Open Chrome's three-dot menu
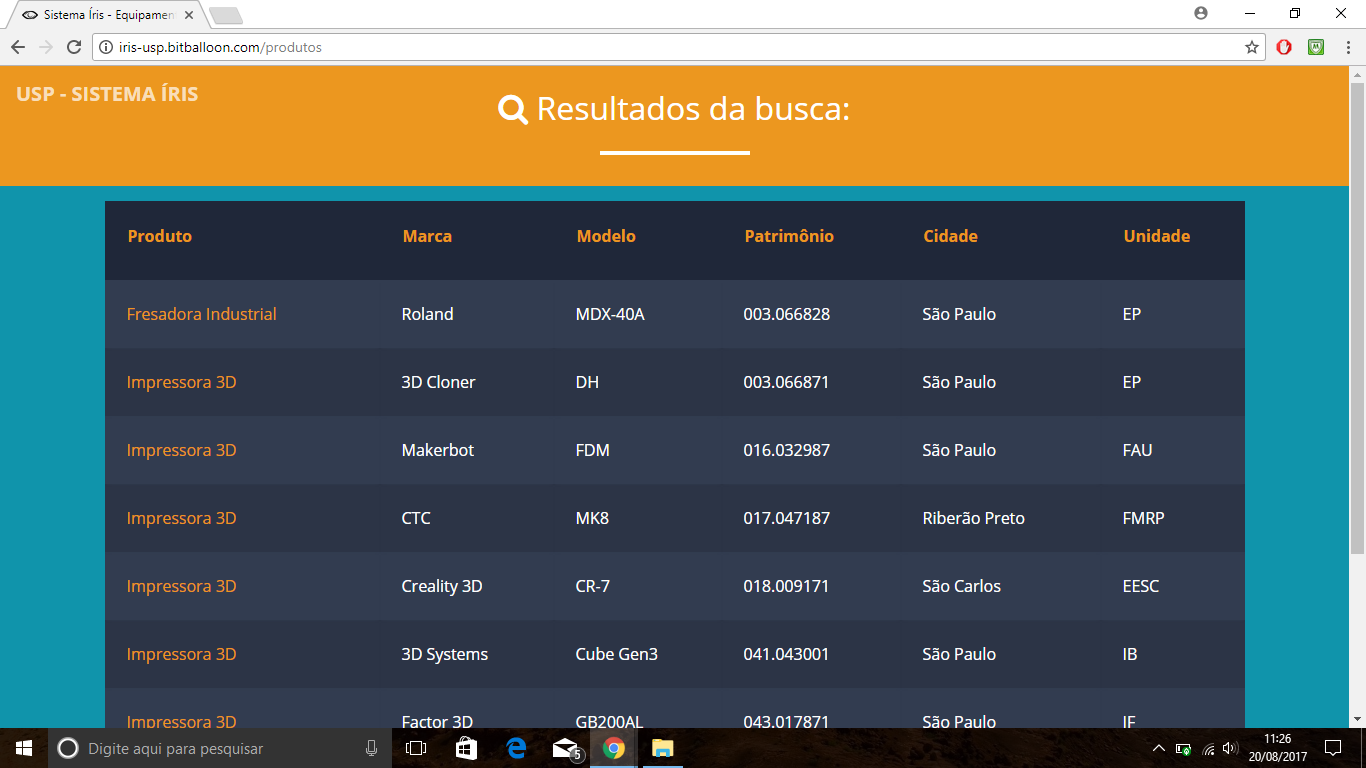Viewport: 1366px width, 768px height. coord(1347,47)
